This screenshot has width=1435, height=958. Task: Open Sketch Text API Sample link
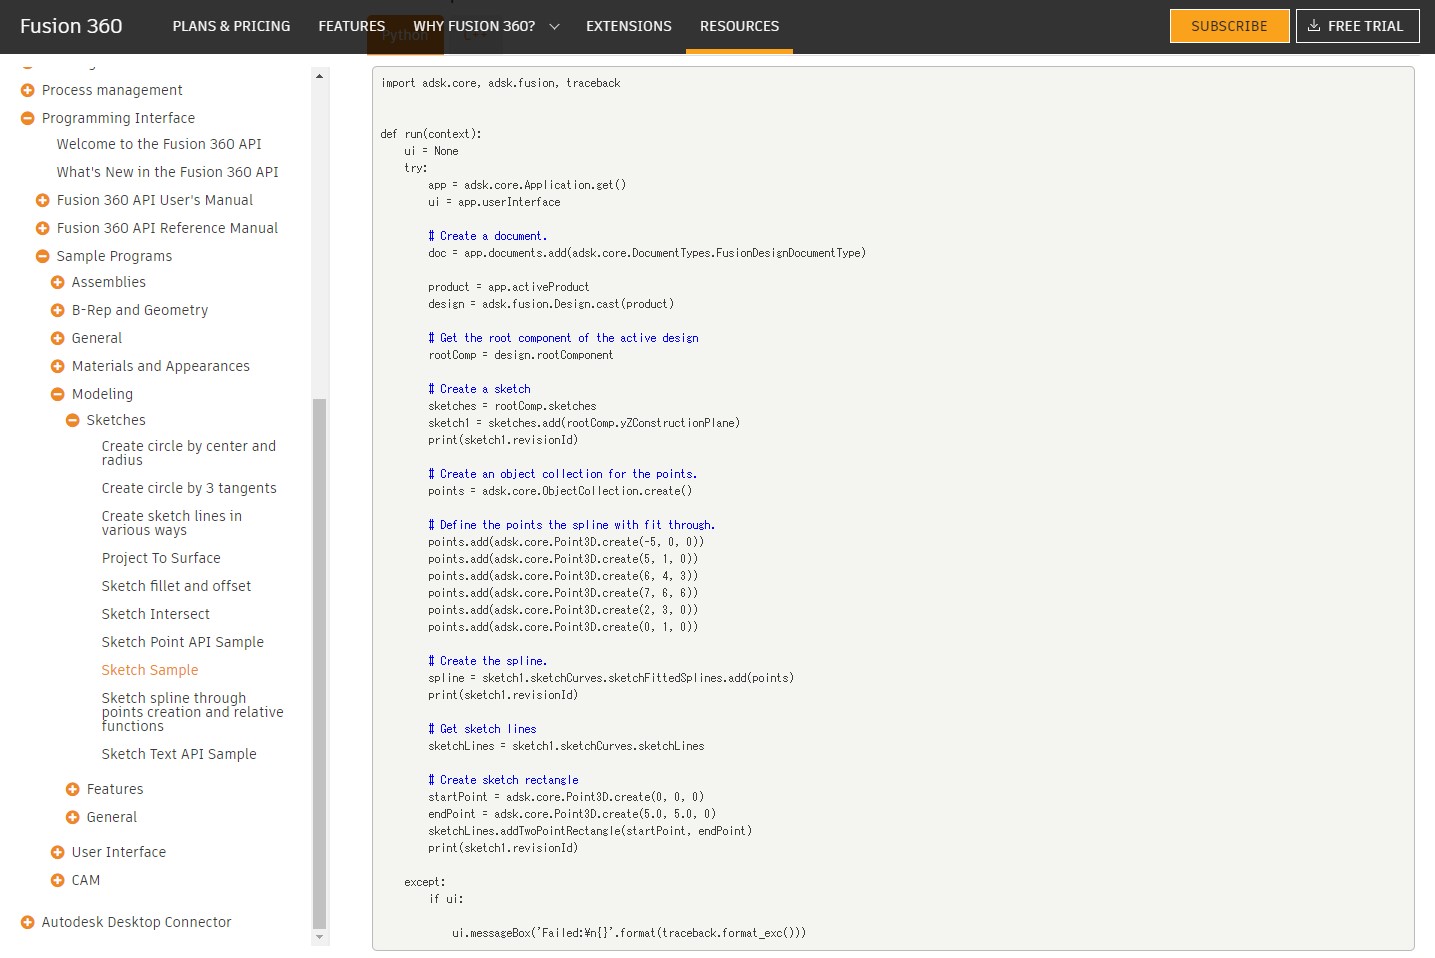point(179,754)
